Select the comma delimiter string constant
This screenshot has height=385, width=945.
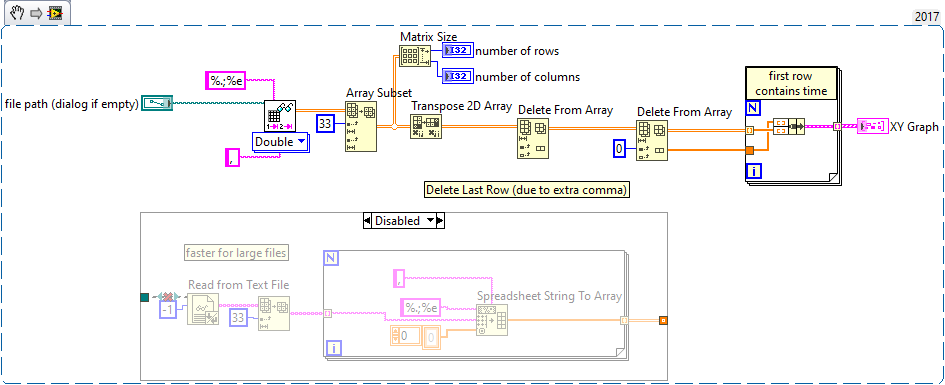pyautogui.click(x=232, y=157)
